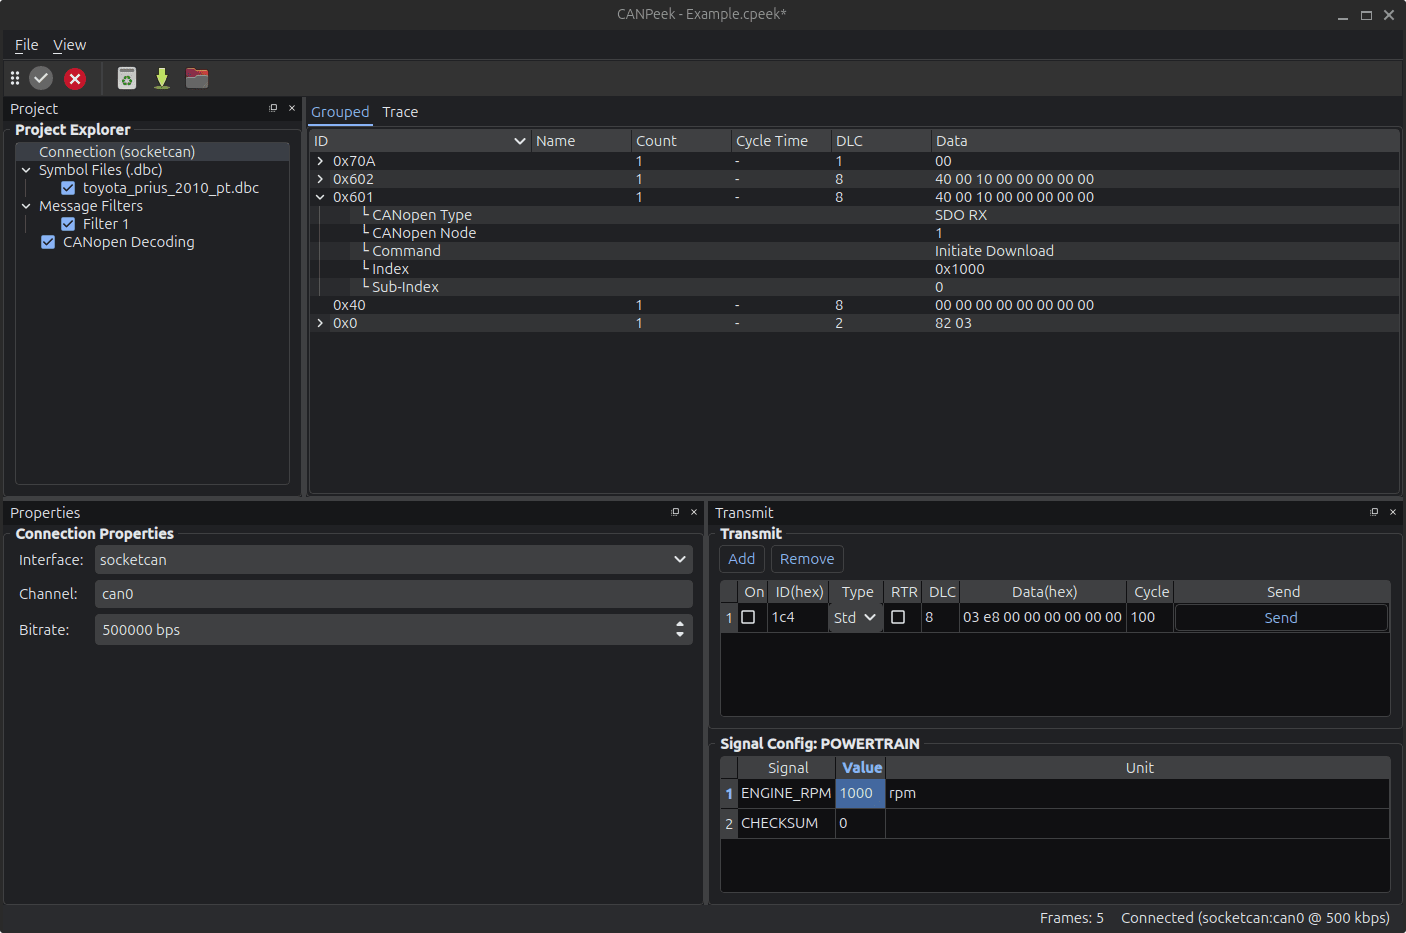Select the ENGINE_RPM value field
Image resolution: width=1406 pixels, height=933 pixels.
tap(859, 793)
